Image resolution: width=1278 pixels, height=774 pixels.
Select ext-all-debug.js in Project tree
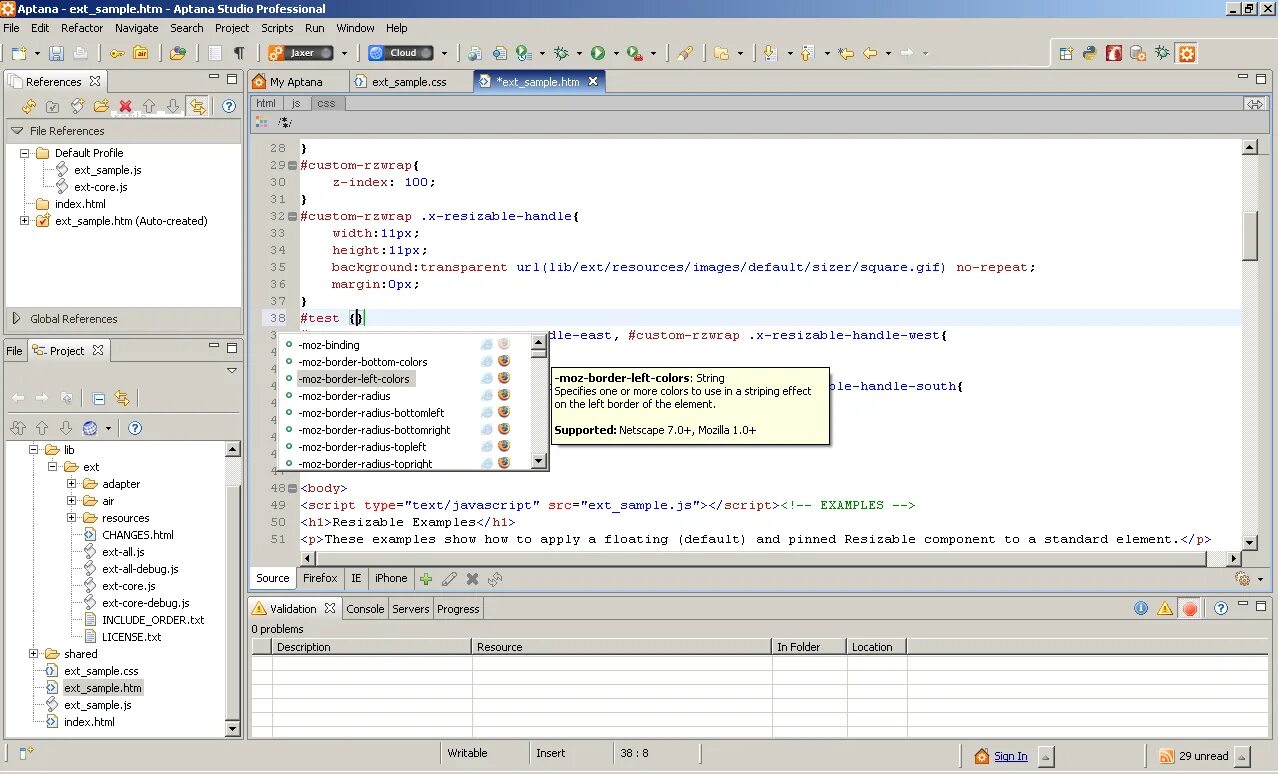point(140,569)
